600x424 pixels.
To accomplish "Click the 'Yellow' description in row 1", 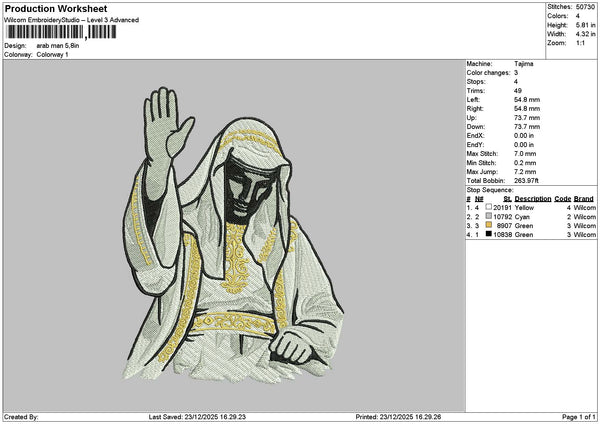I will tap(524, 208).
